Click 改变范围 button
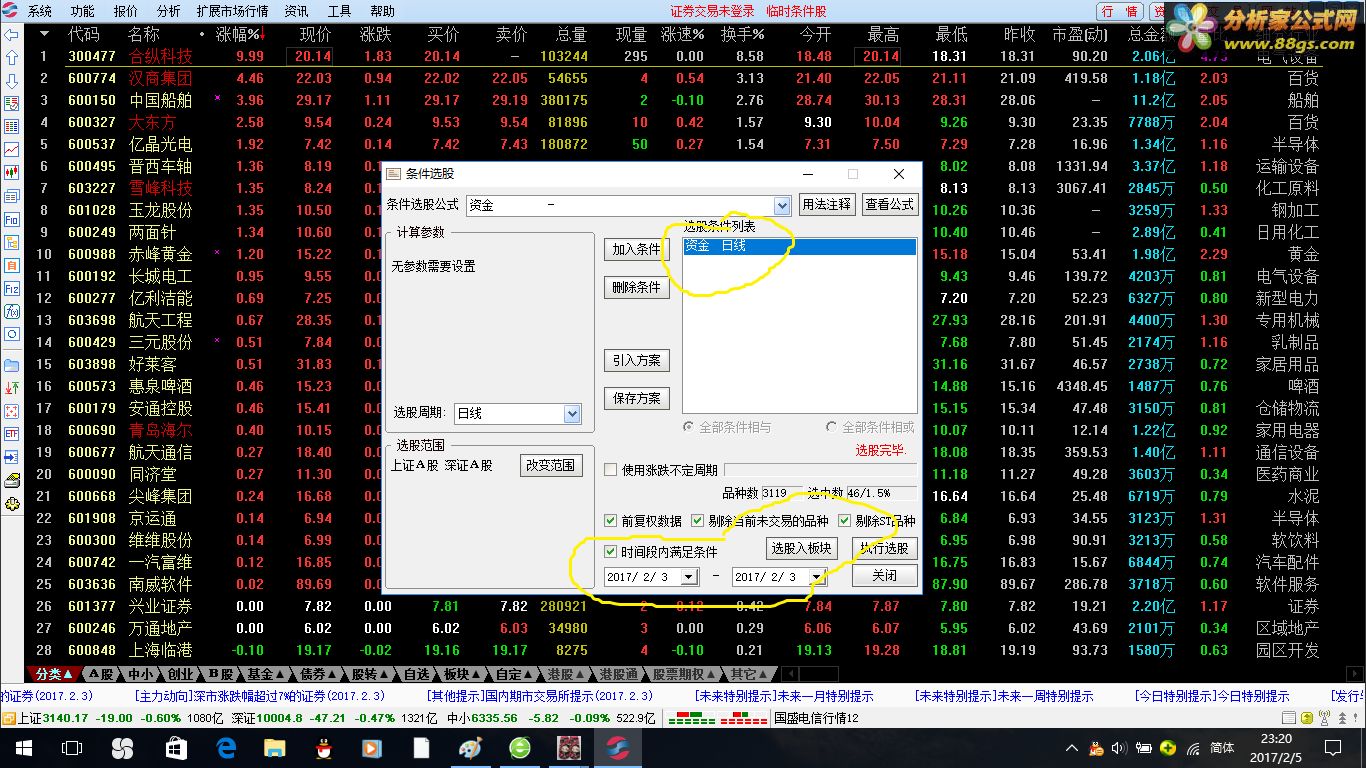The height and width of the screenshot is (768, 1366). (551, 465)
